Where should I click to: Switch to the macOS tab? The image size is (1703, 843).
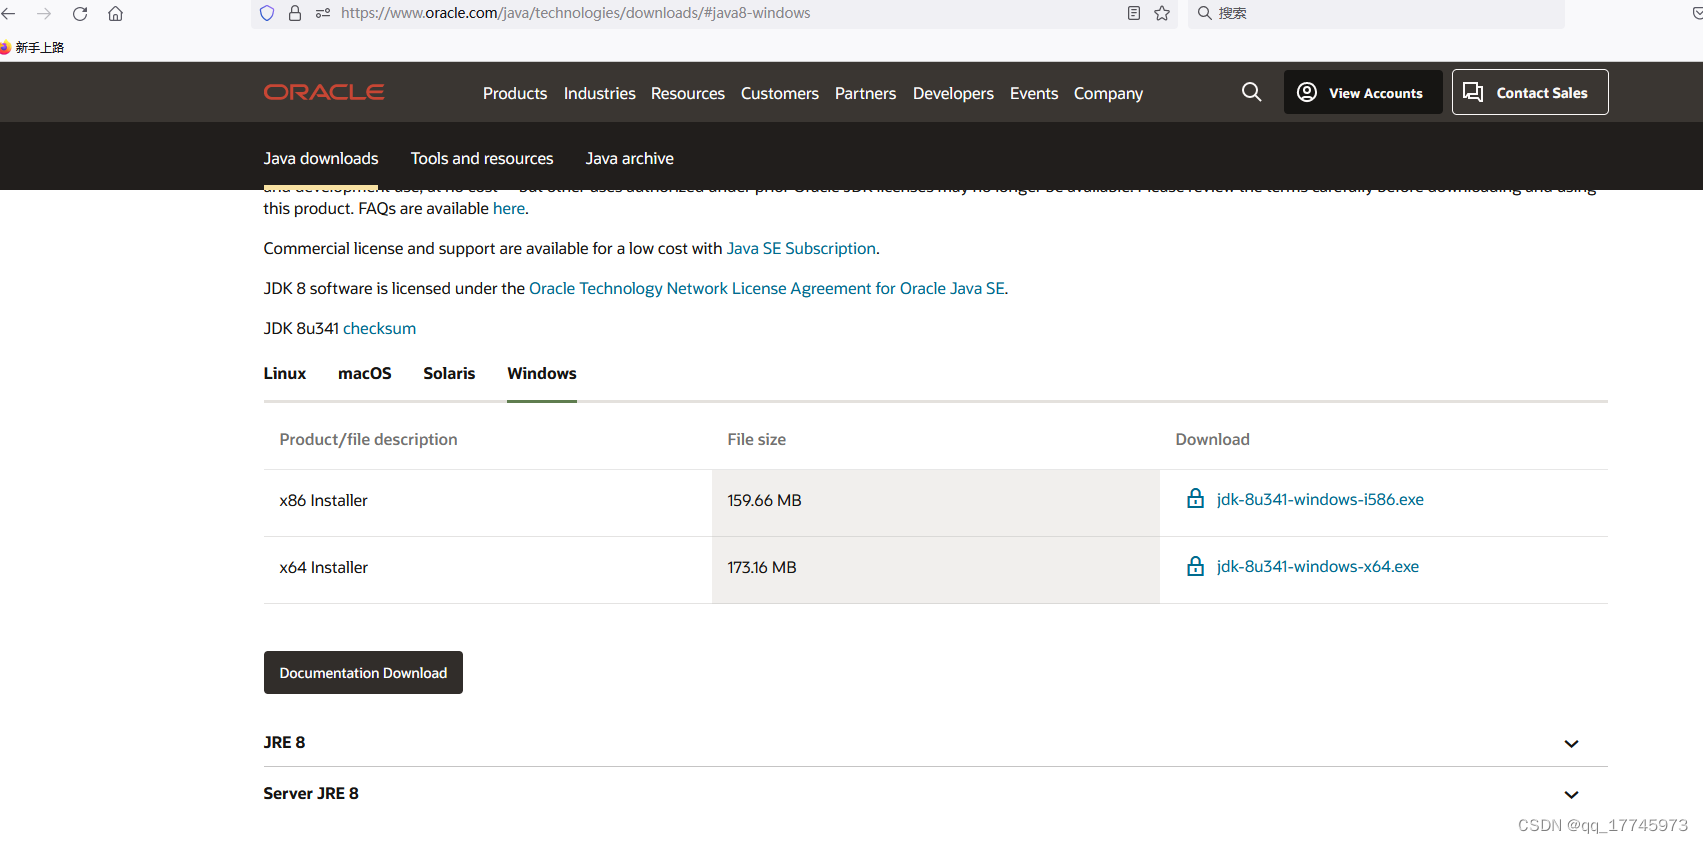[x=365, y=373]
